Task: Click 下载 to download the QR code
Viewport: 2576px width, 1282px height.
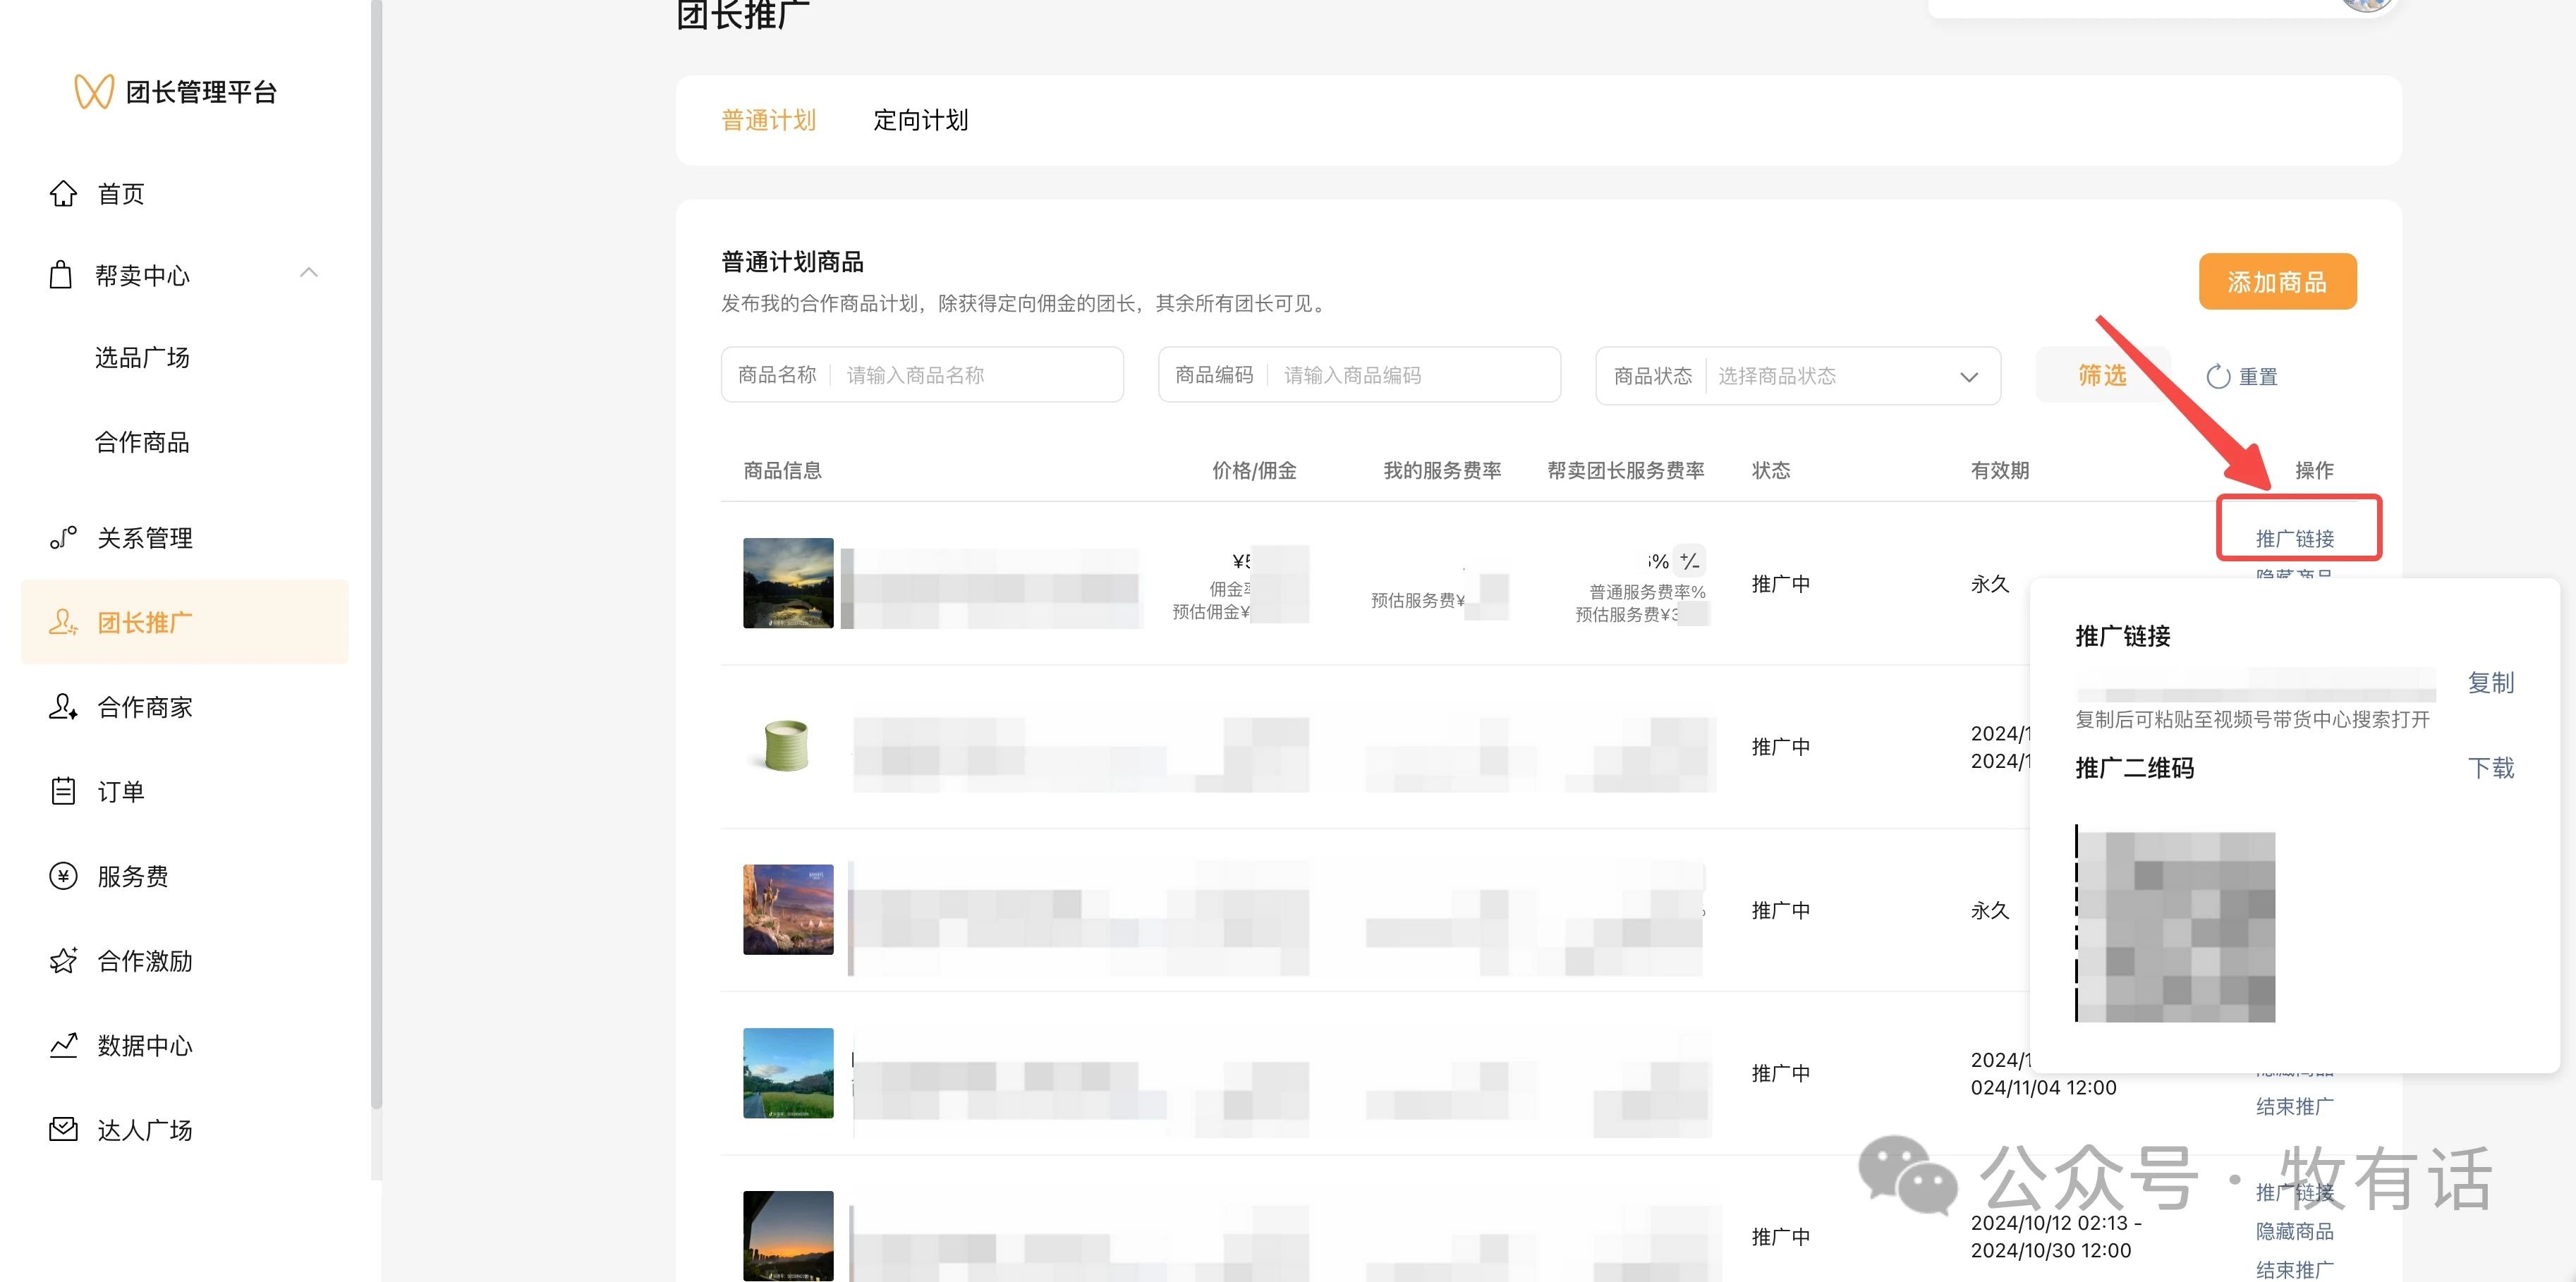Action: click(2490, 768)
